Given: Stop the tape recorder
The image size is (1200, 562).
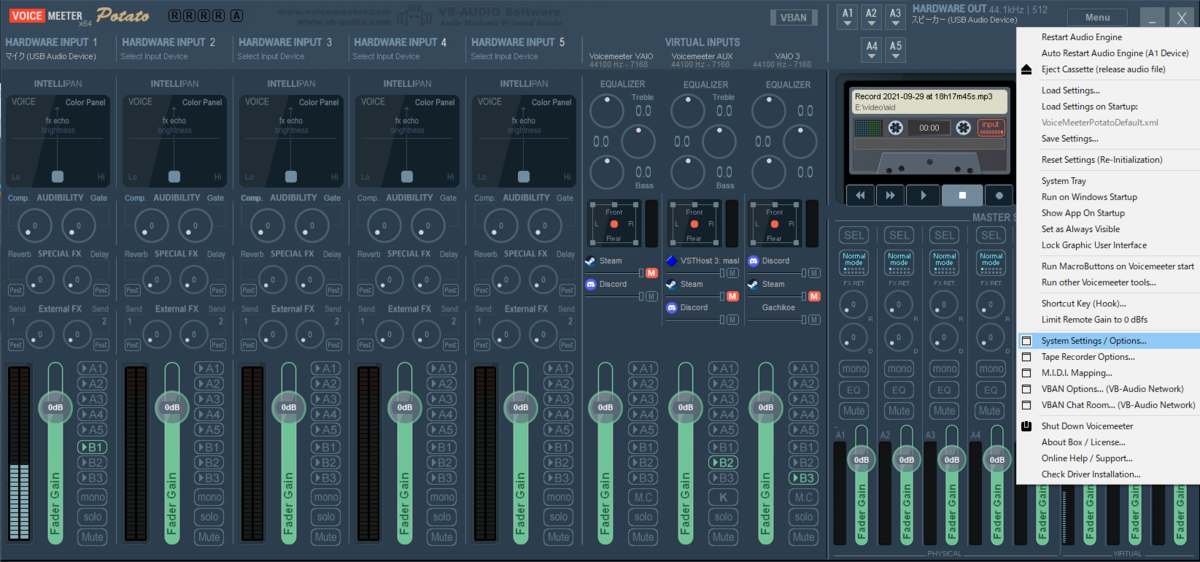Looking at the screenshot, I should coord(962,195).
